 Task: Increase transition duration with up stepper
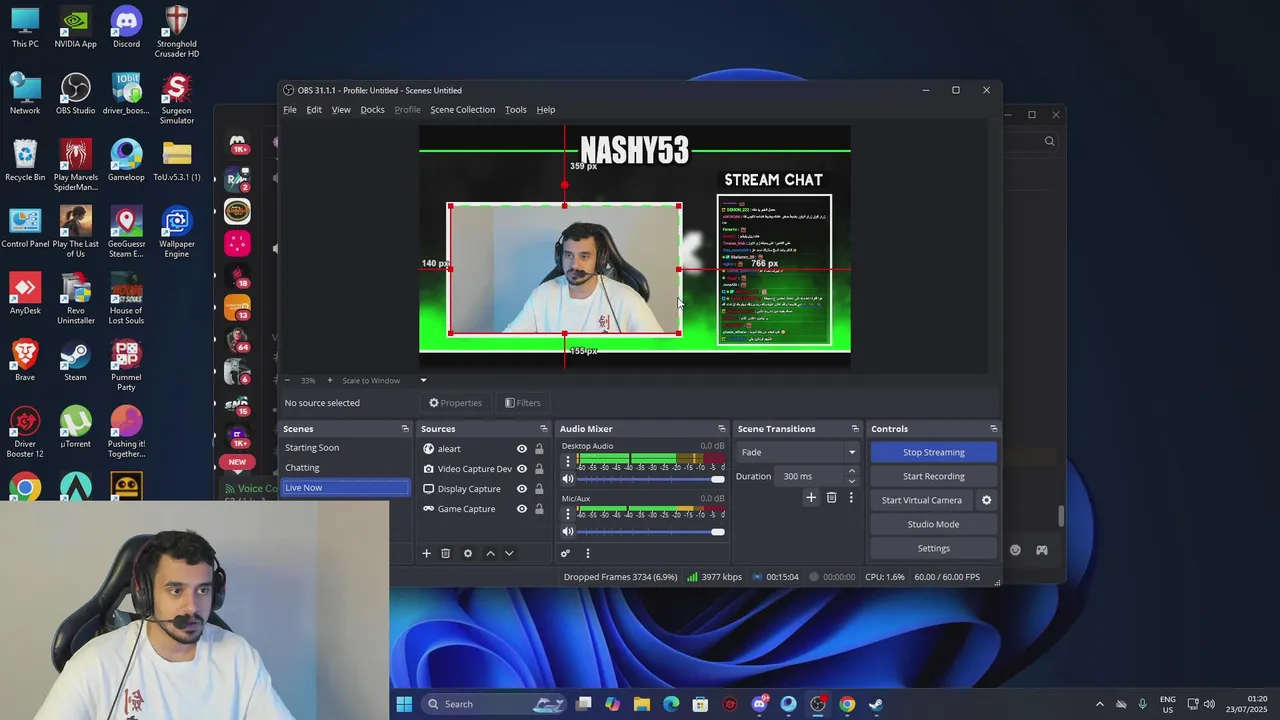pyautogui.click(x=852, y=471)
